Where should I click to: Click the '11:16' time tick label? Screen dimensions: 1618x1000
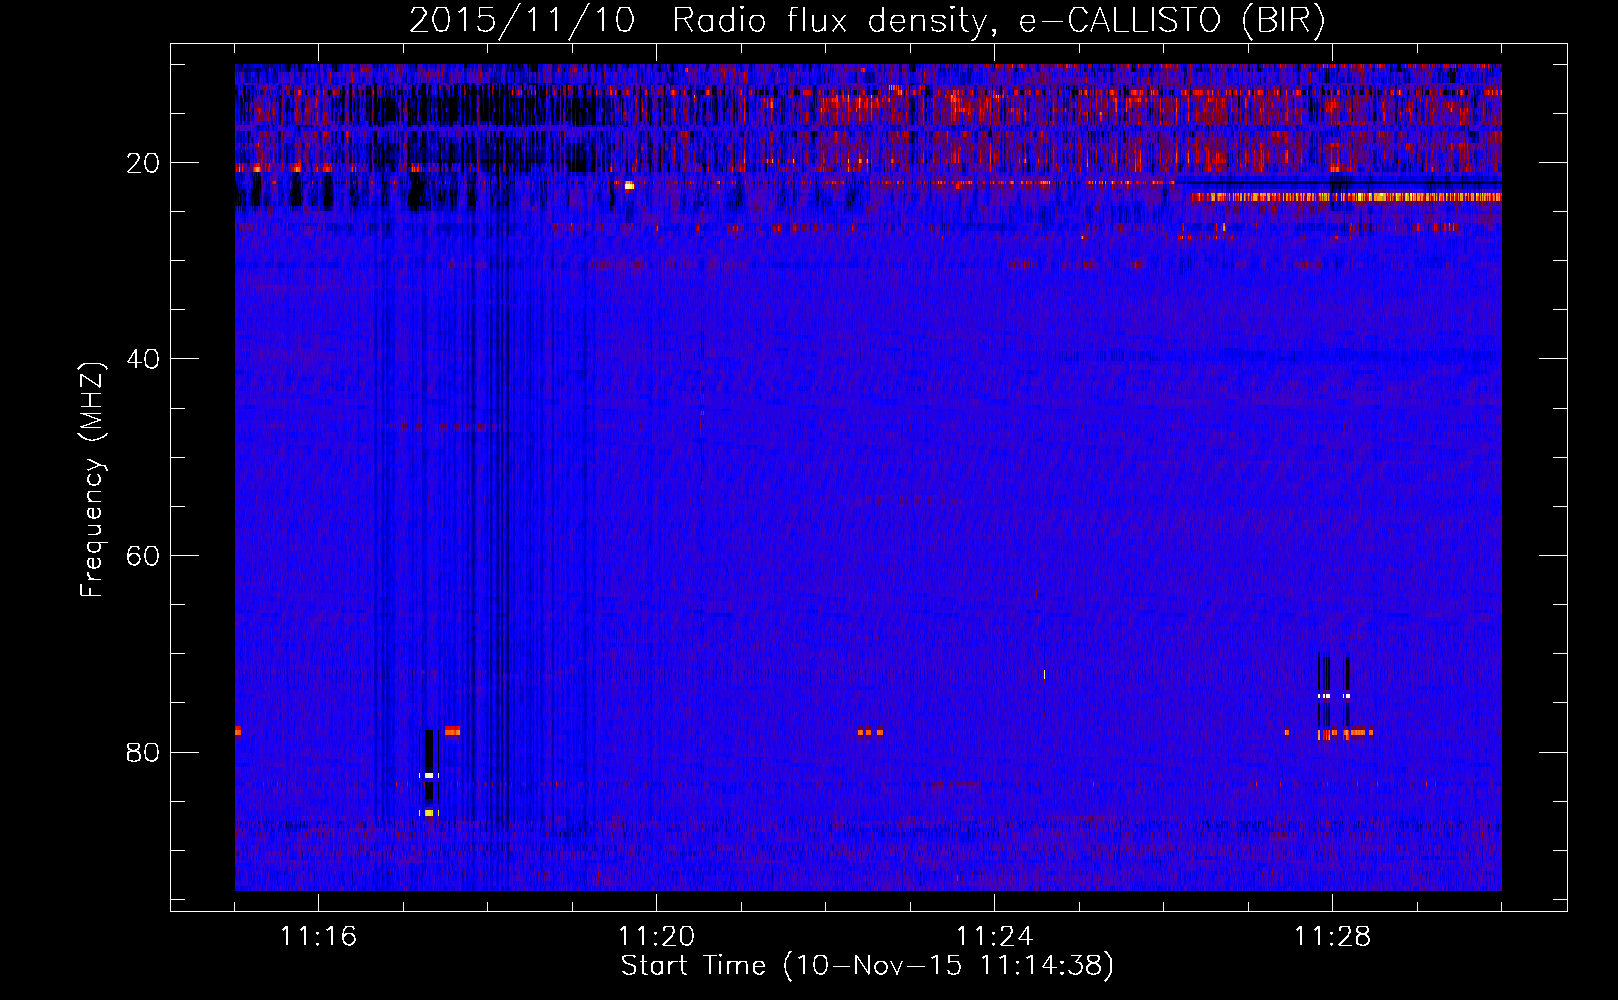[318, 937]
